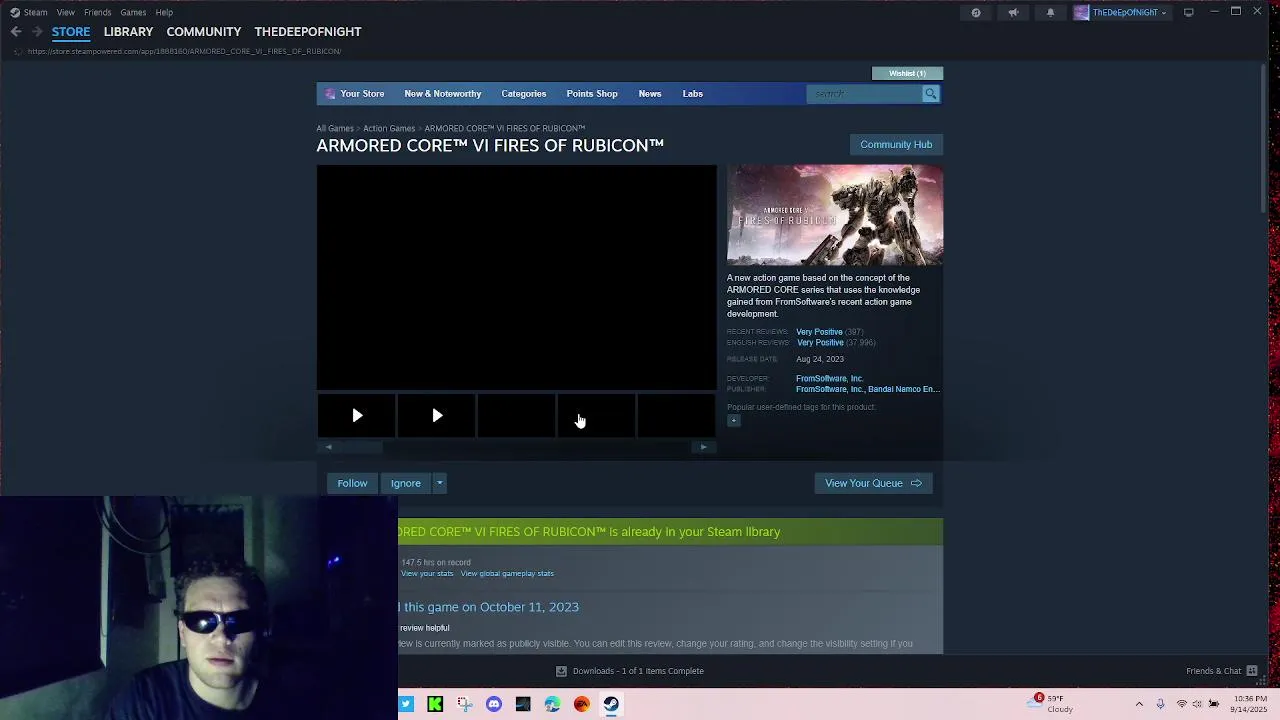Click the Armored Core header artwork
Viewport: 1280px width, 720px height.
click(x=835, y=215)
